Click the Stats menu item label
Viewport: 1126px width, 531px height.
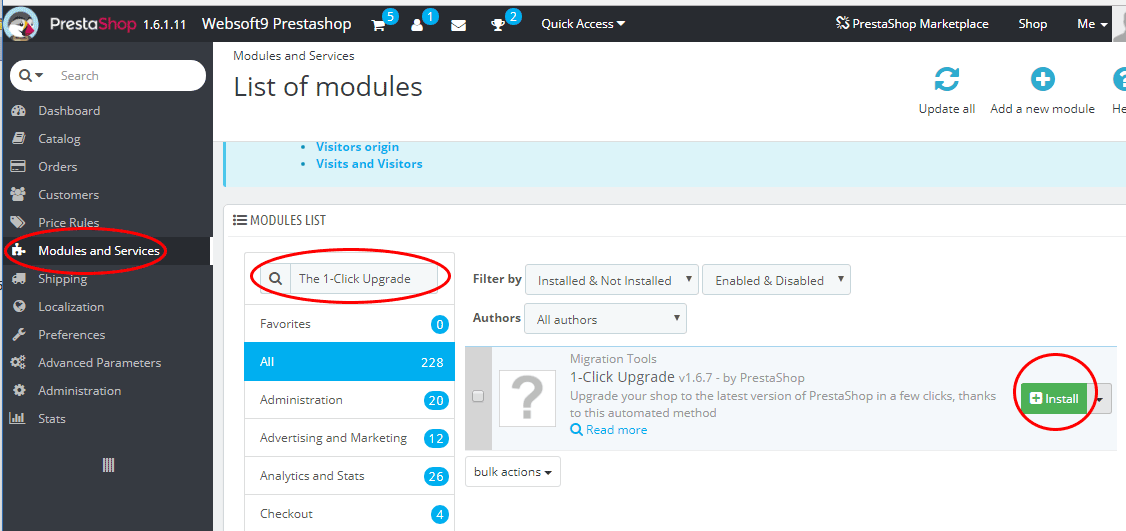[52, 419]
